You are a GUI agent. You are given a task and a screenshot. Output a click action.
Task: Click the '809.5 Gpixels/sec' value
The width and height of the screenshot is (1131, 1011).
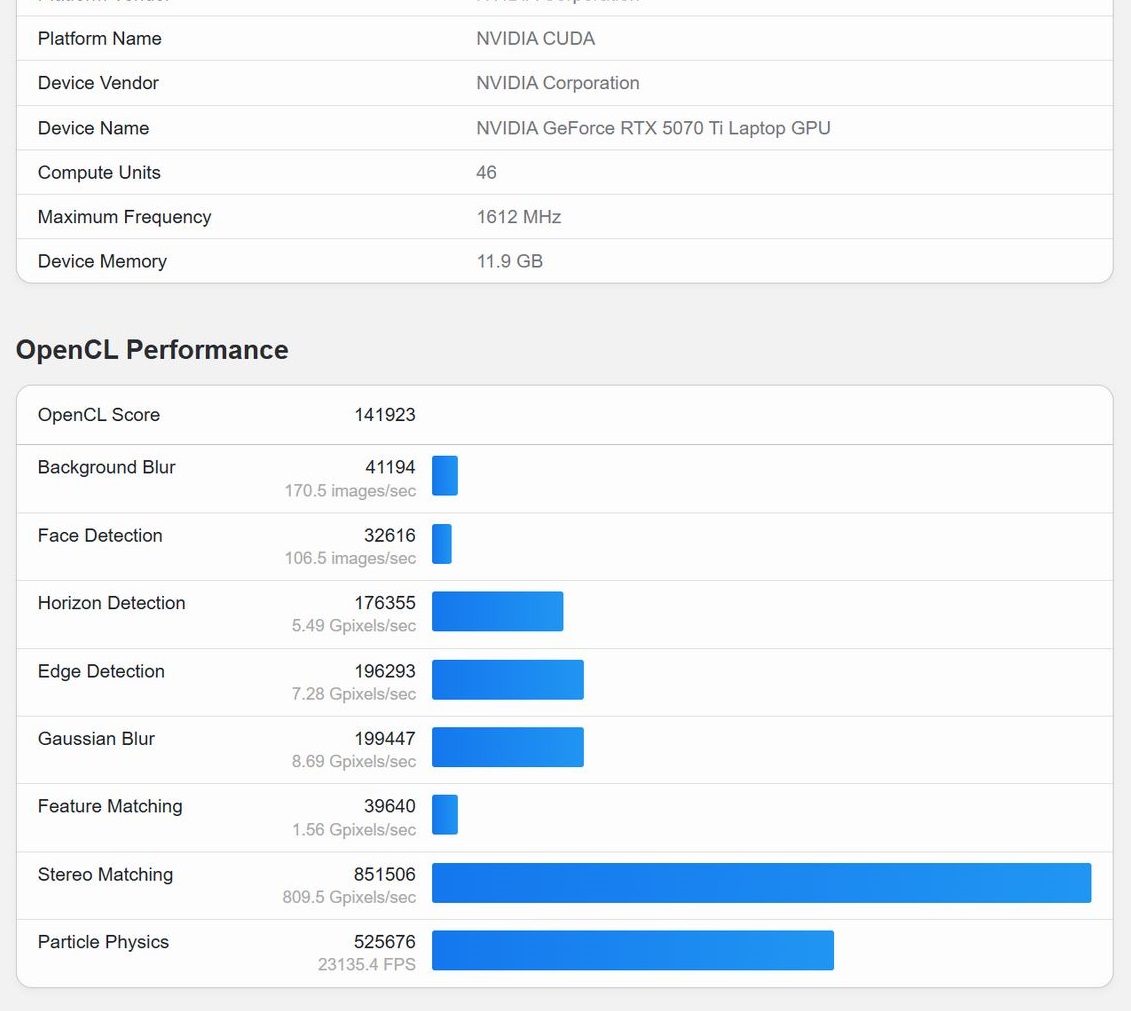pyautogui.click(x=349, y=897)
